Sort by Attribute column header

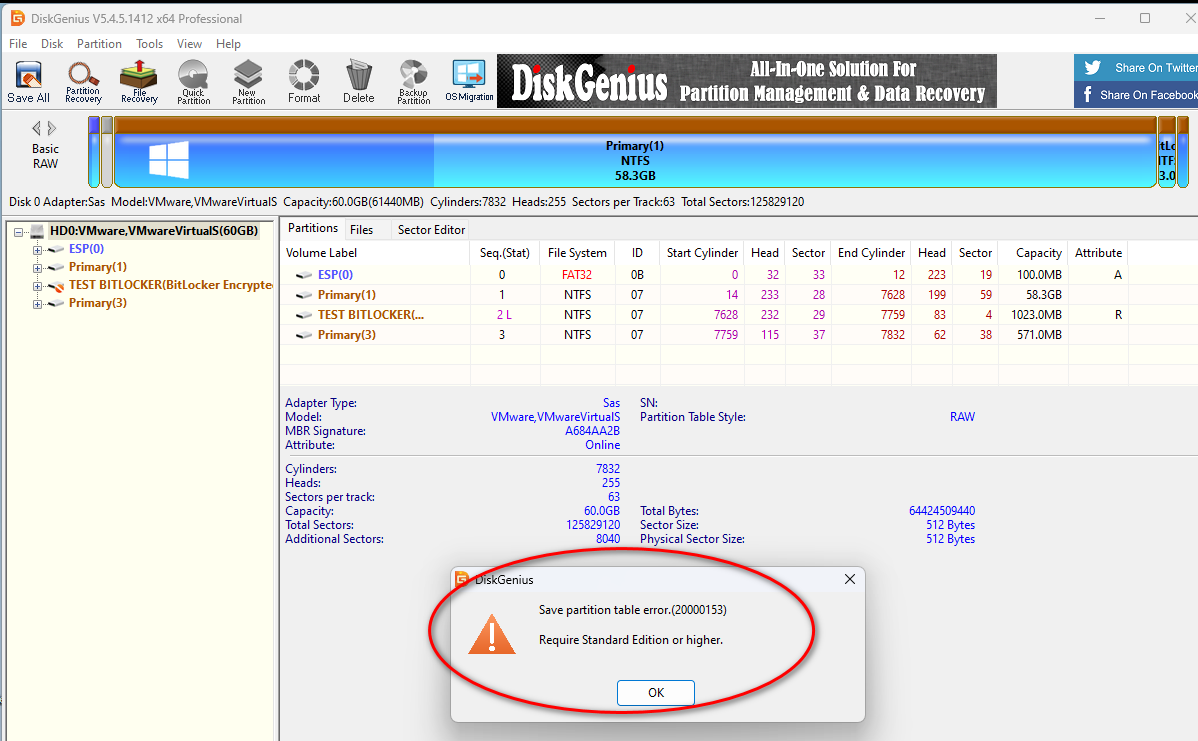point(1099,253)
